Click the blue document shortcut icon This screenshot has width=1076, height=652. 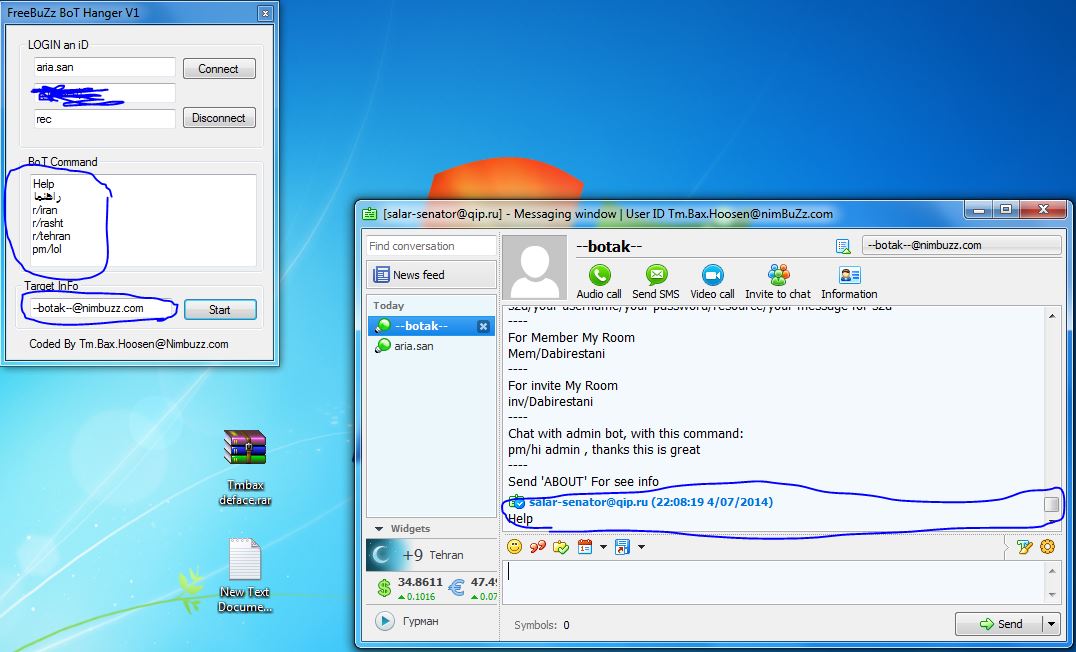point(622,547)
